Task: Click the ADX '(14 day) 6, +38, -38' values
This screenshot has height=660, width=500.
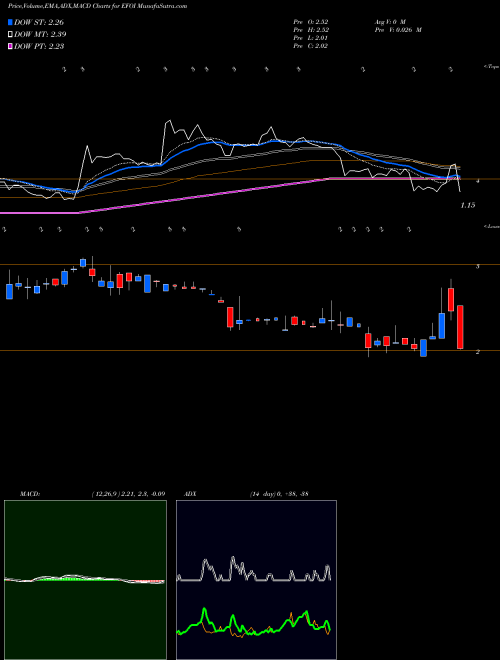Action: click(279, 494)
